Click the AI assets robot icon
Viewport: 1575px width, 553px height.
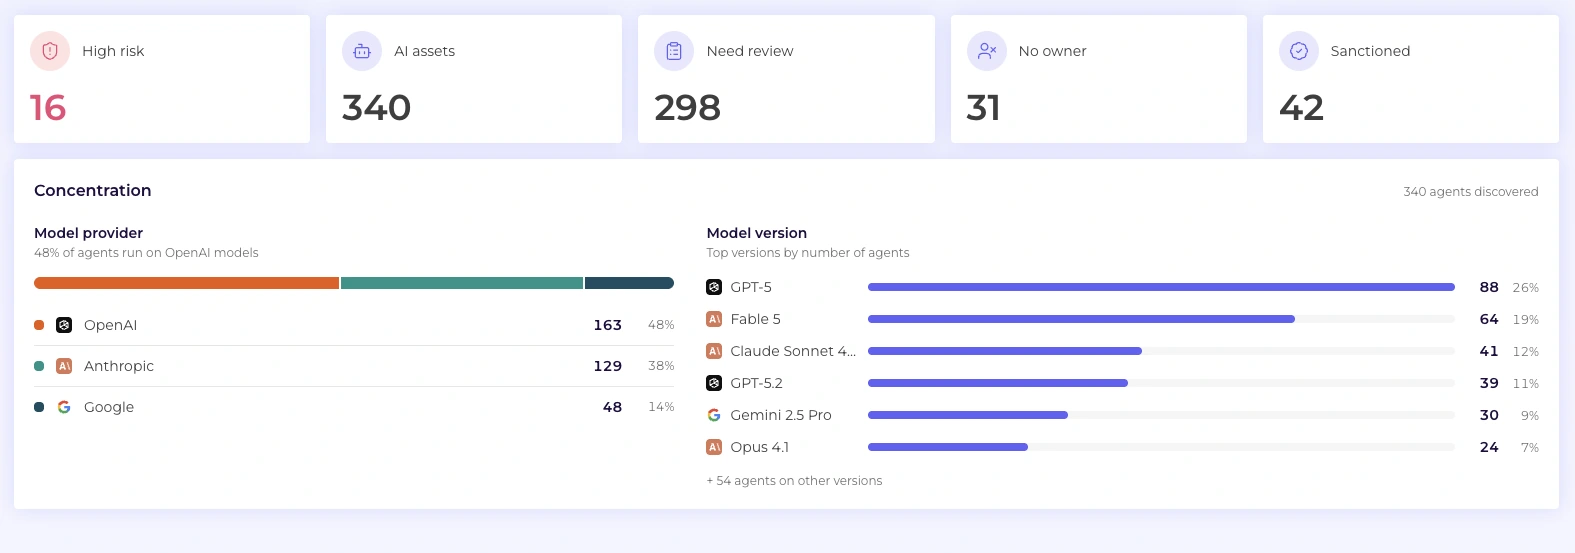[362, 51]
